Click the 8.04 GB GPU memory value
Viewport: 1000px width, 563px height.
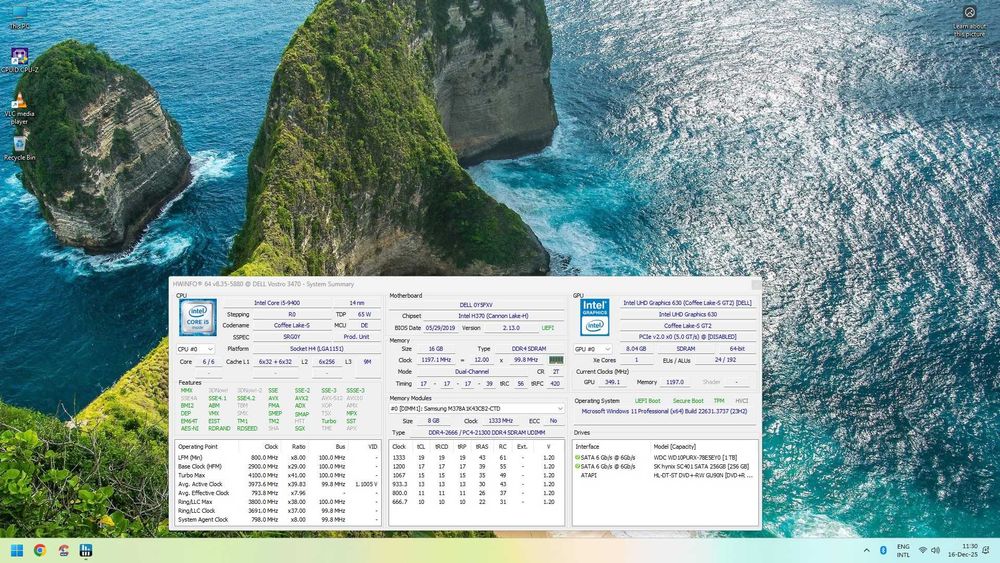pos(636,349)
